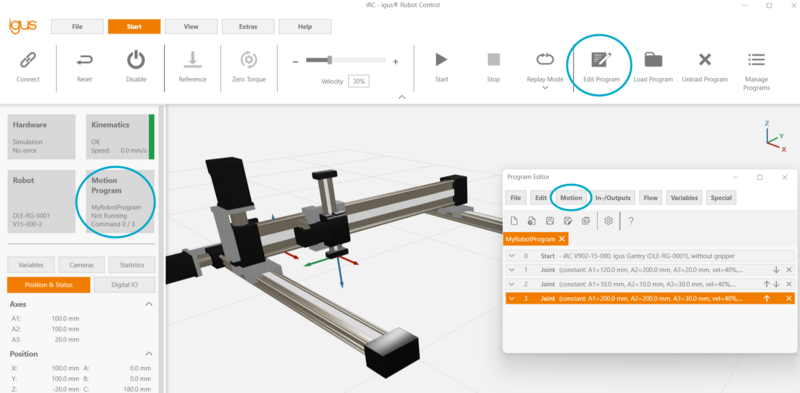Click the Robot status tile
800x393 pixels.
point(41,201)
